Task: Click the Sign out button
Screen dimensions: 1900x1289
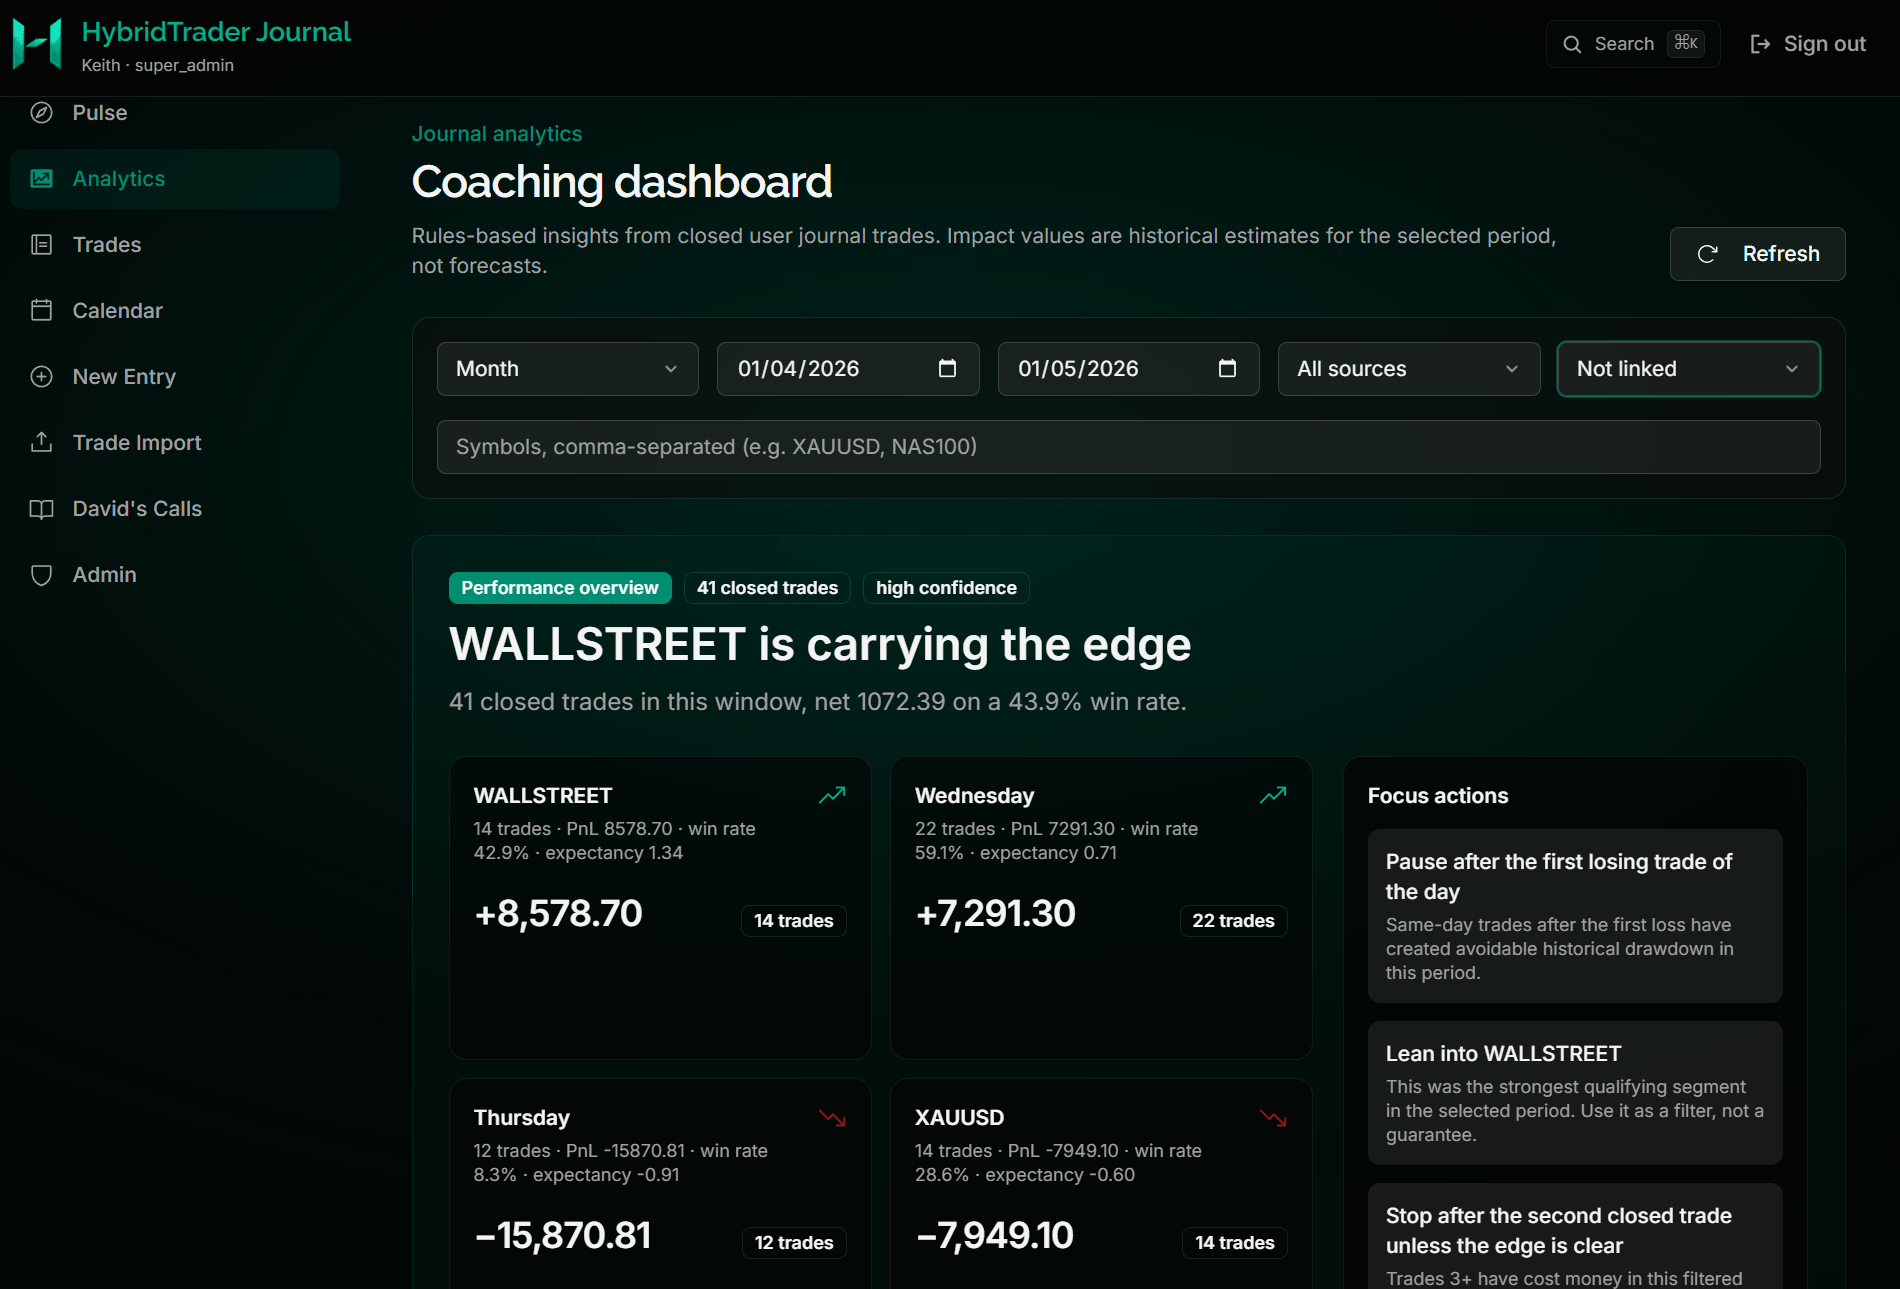Action: 1808,44
